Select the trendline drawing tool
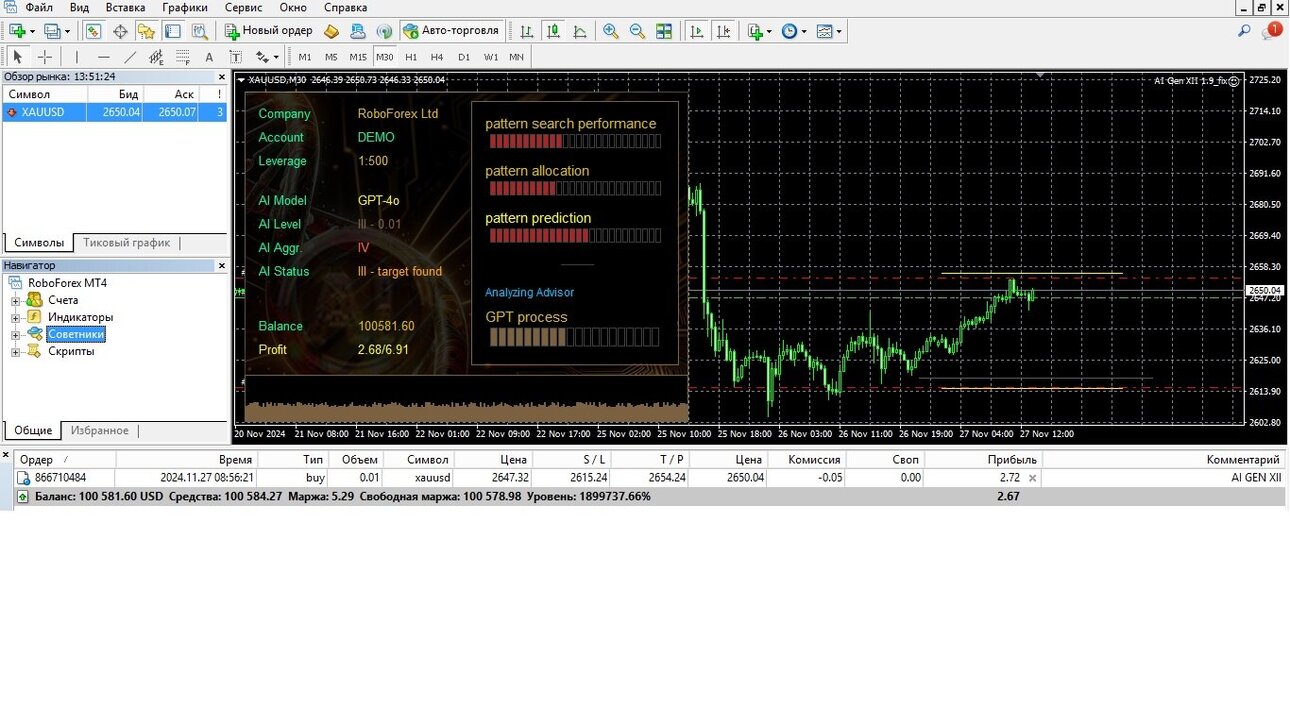 129,57
